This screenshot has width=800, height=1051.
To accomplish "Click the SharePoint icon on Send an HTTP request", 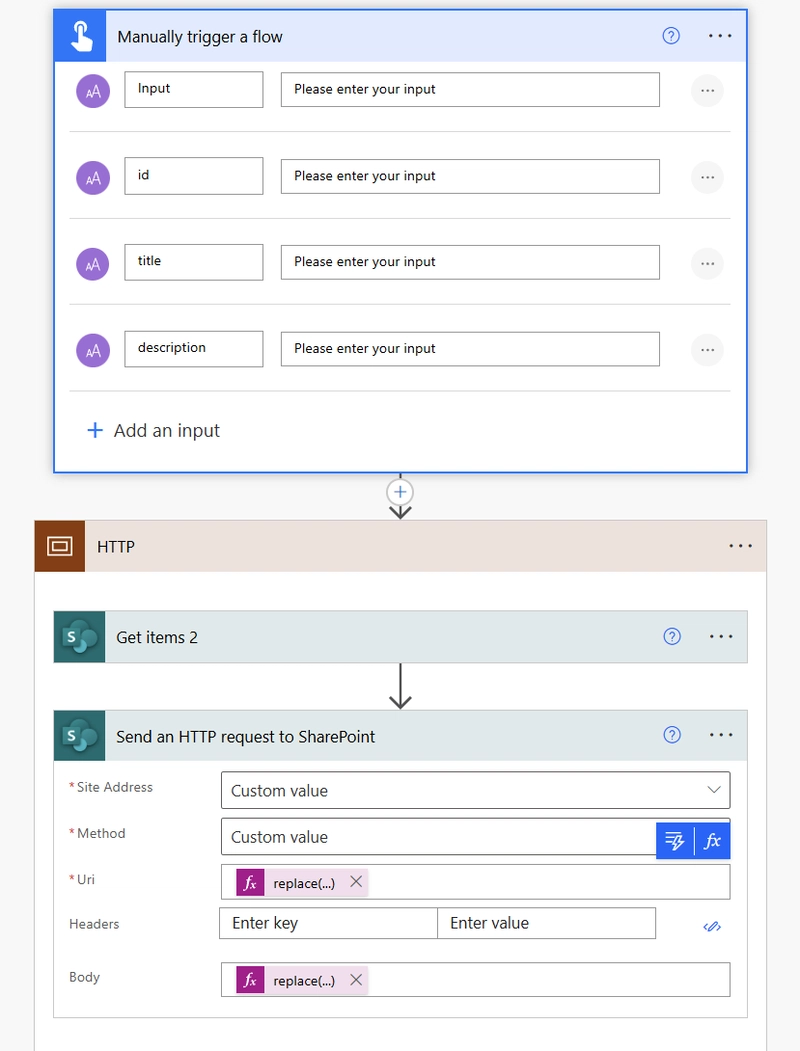I will (80, 735).
